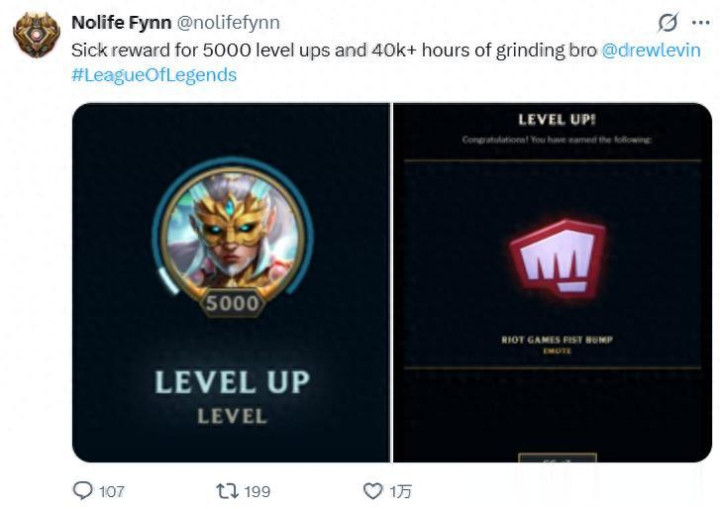Click the retweet arrows icon
Screen dimensions: 720x509
[227, 491]
